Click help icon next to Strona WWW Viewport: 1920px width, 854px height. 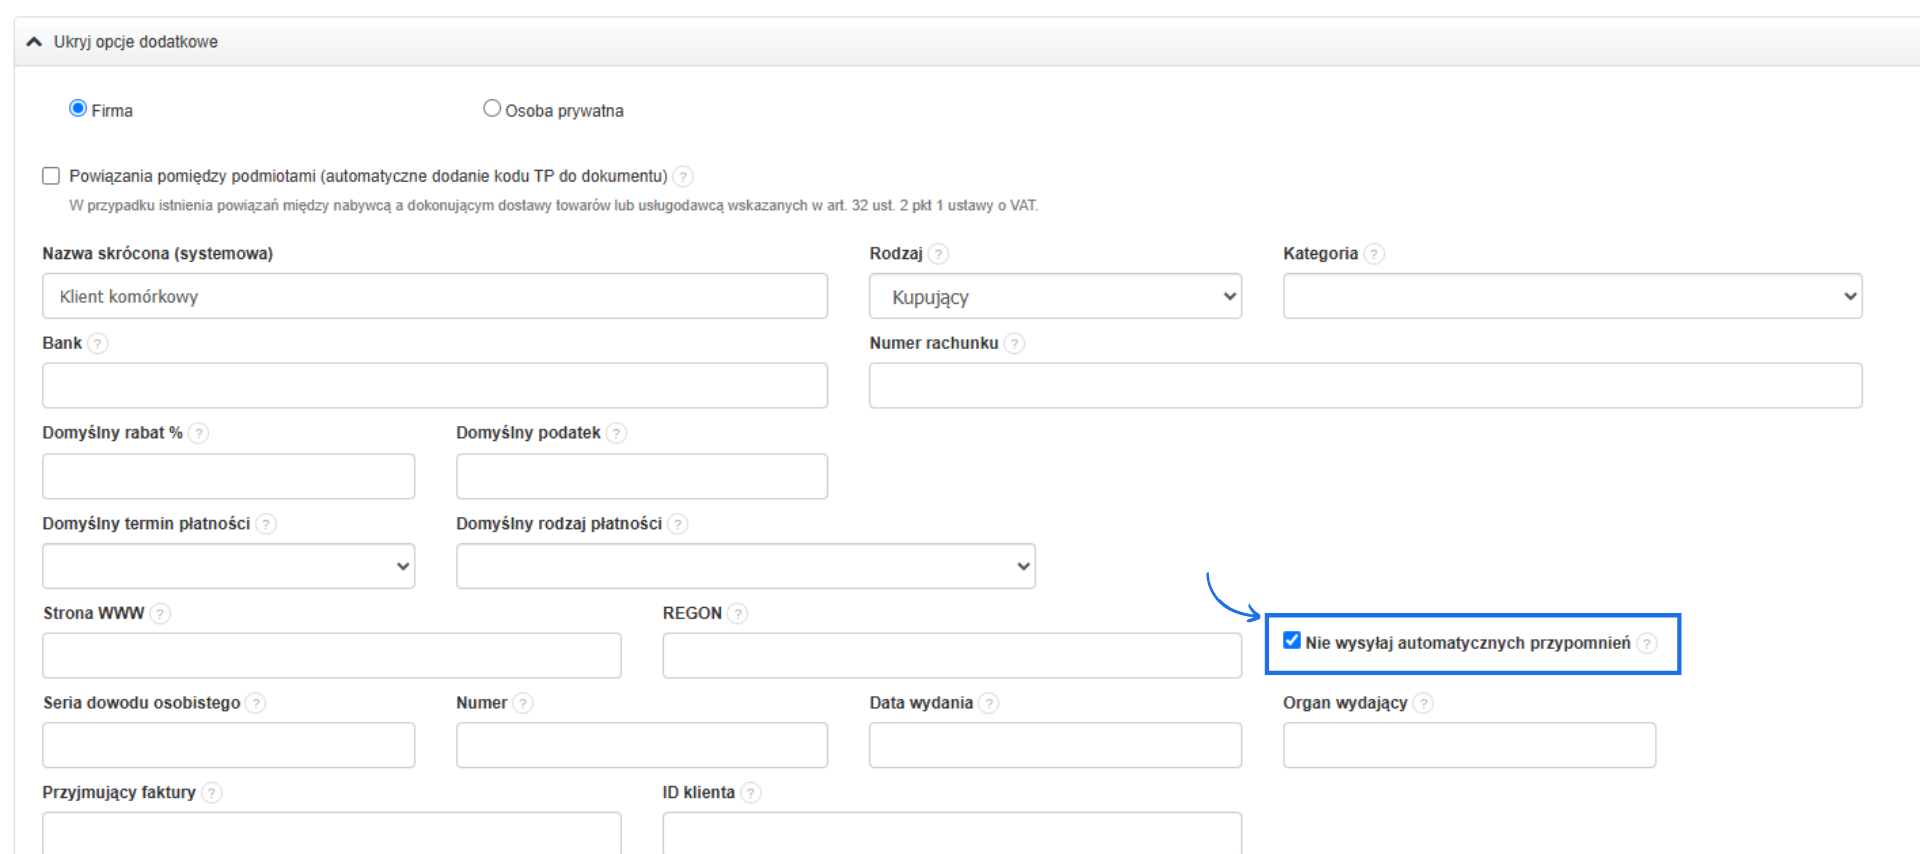point(160,614)
